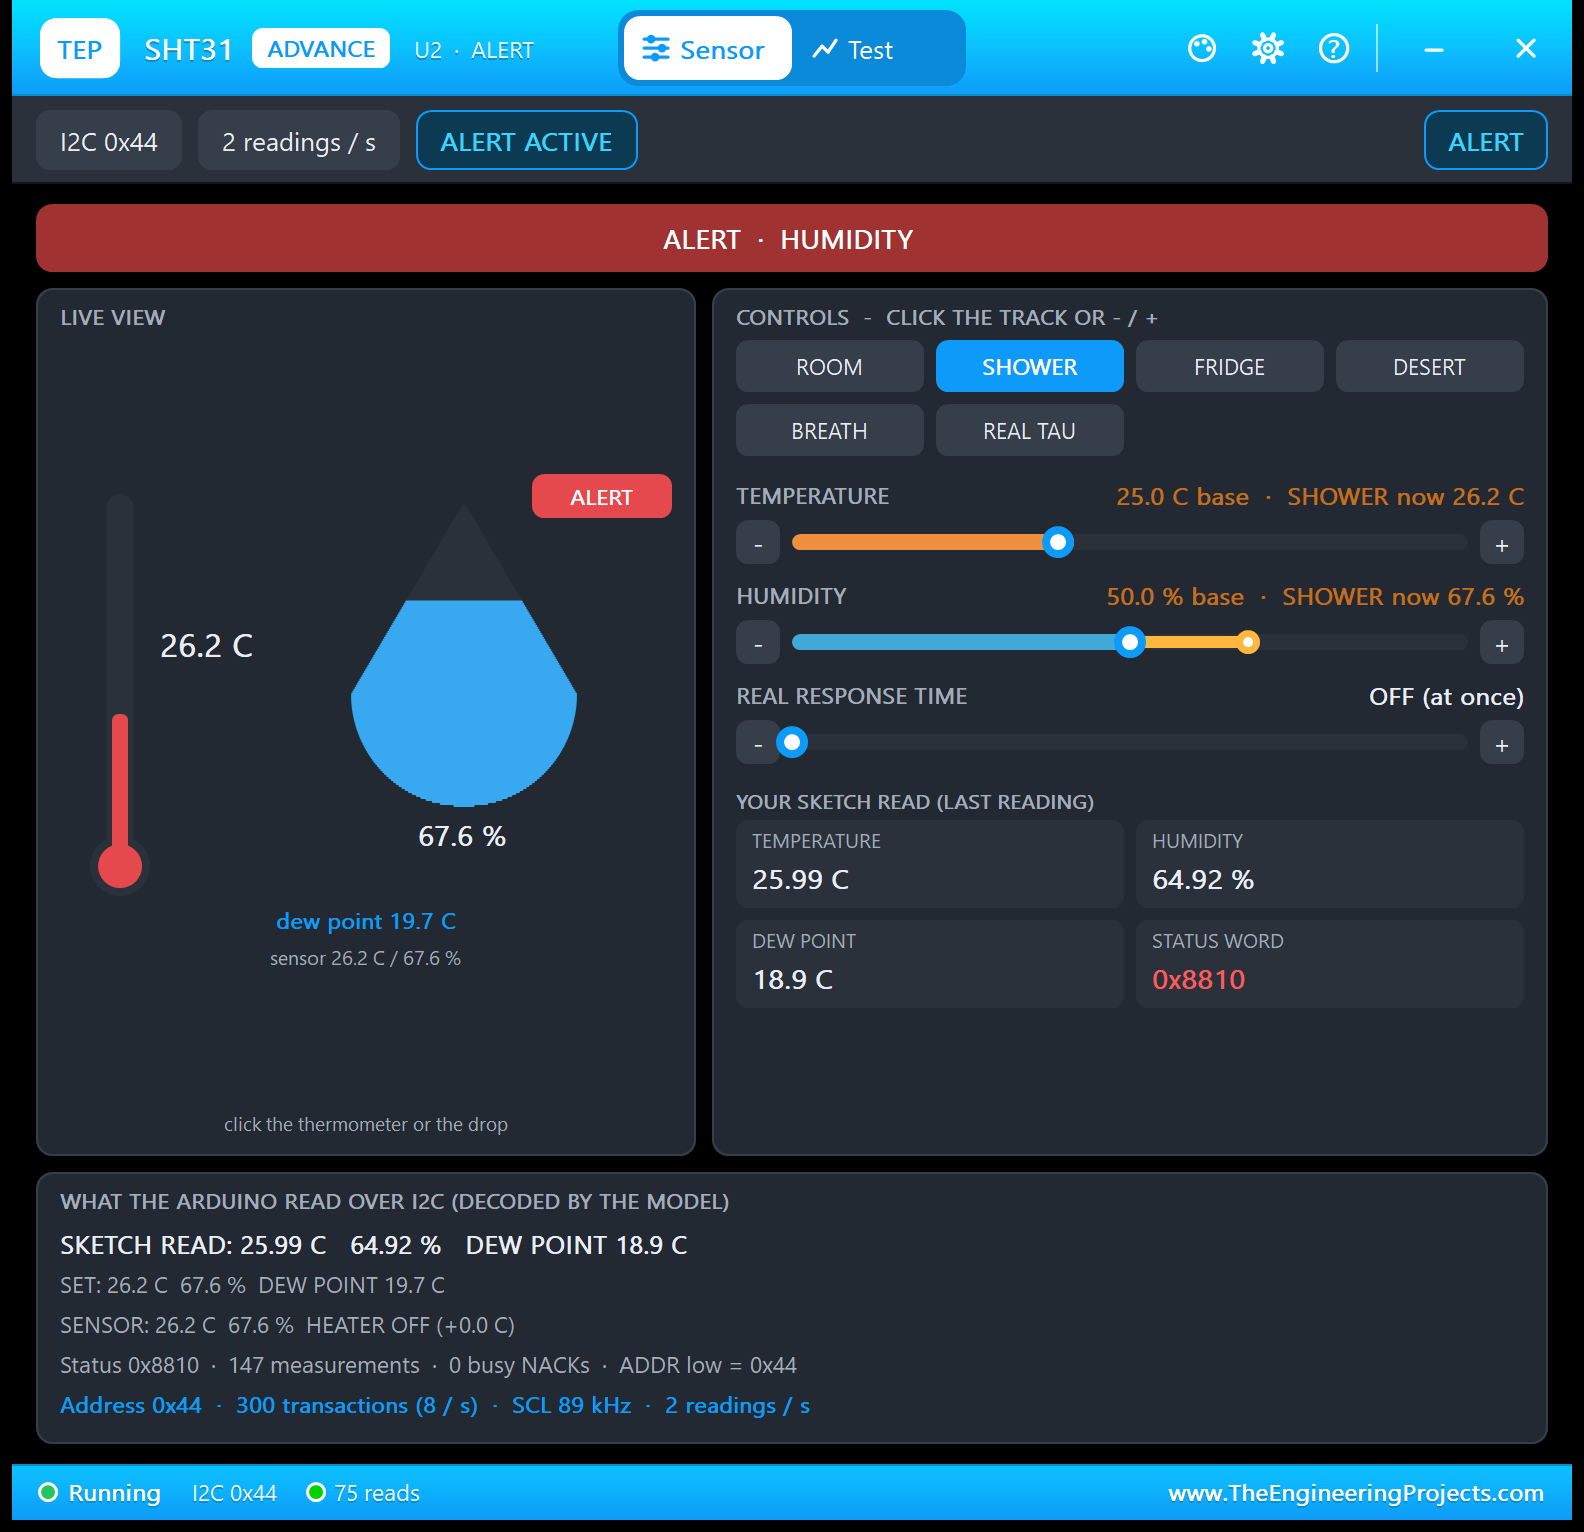This screenshot has width=1584, height=1532.
Task: Click the sketch temperature 25.99 C card
Action: pyautogui.click(x=930, y=864)
